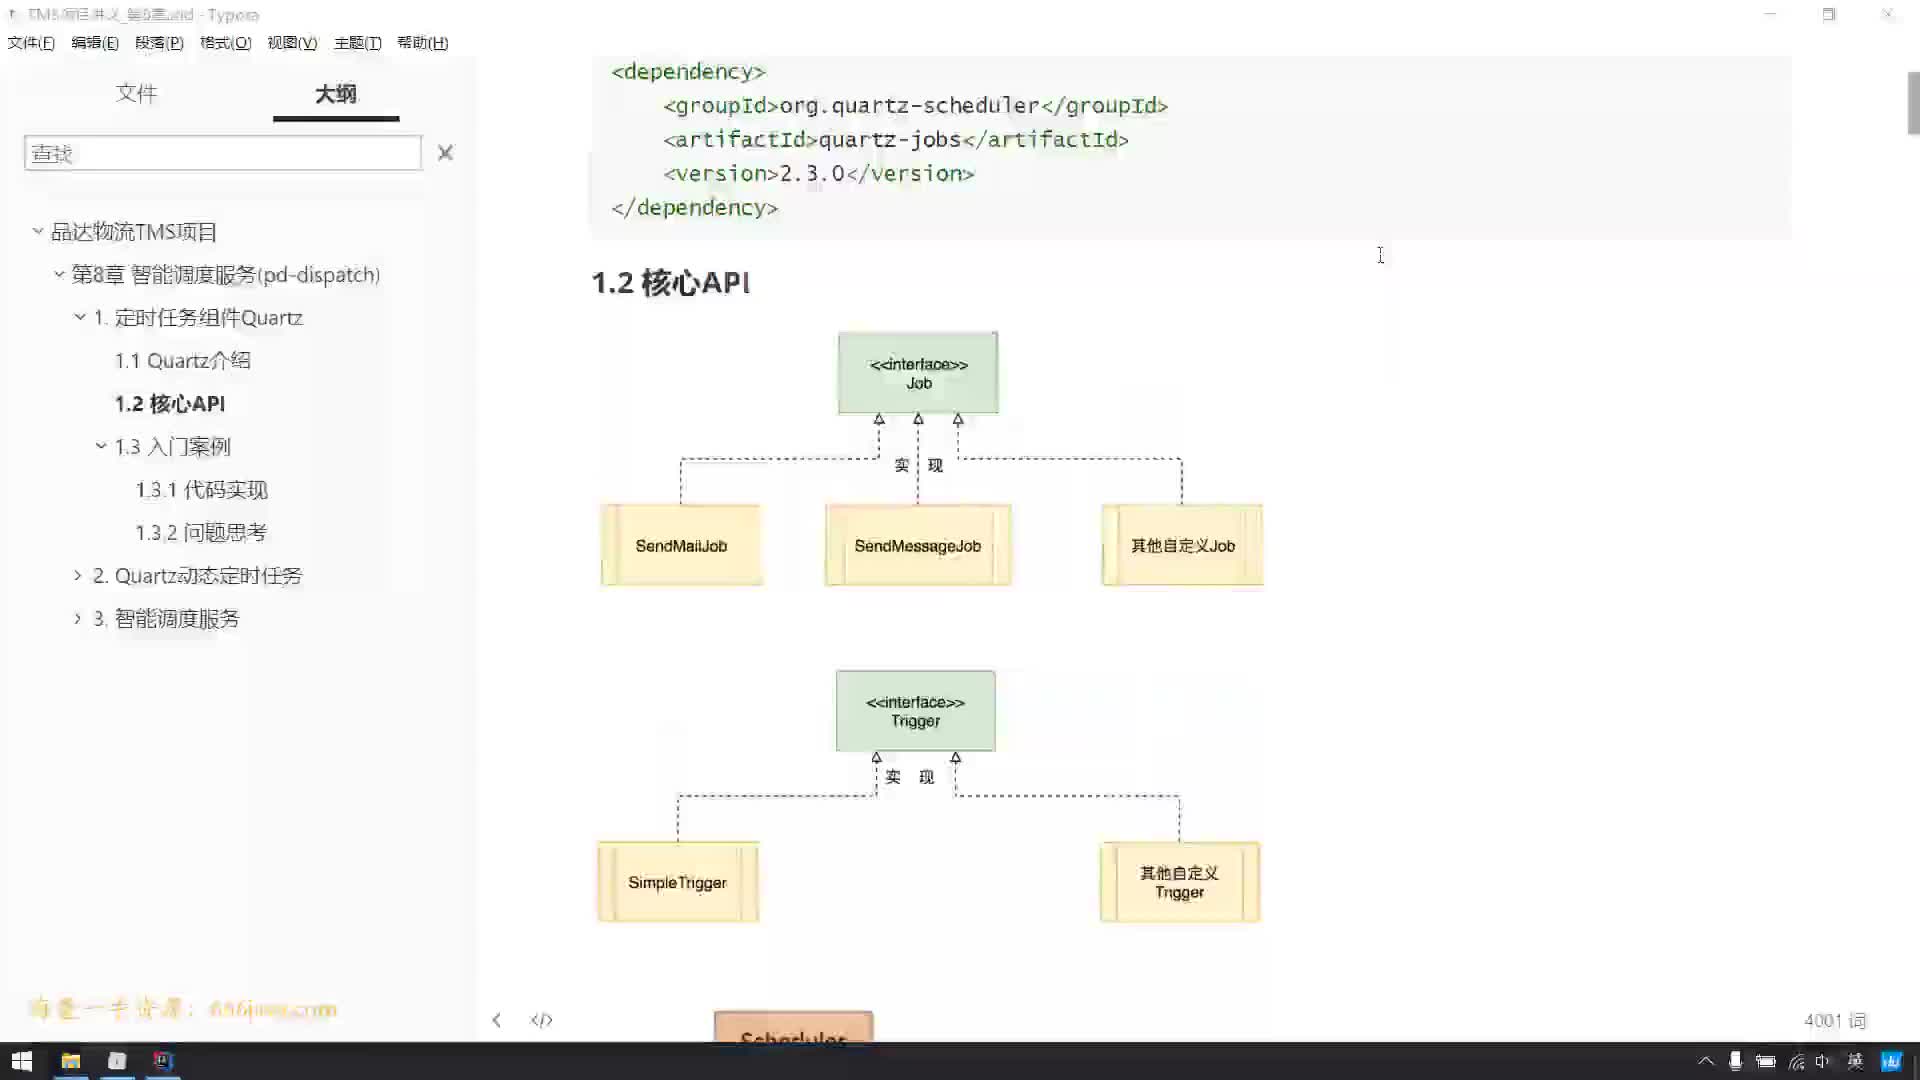Click the SendMessageJob box in diagram
This screenshot has height=1080, width=1920.
918,545
